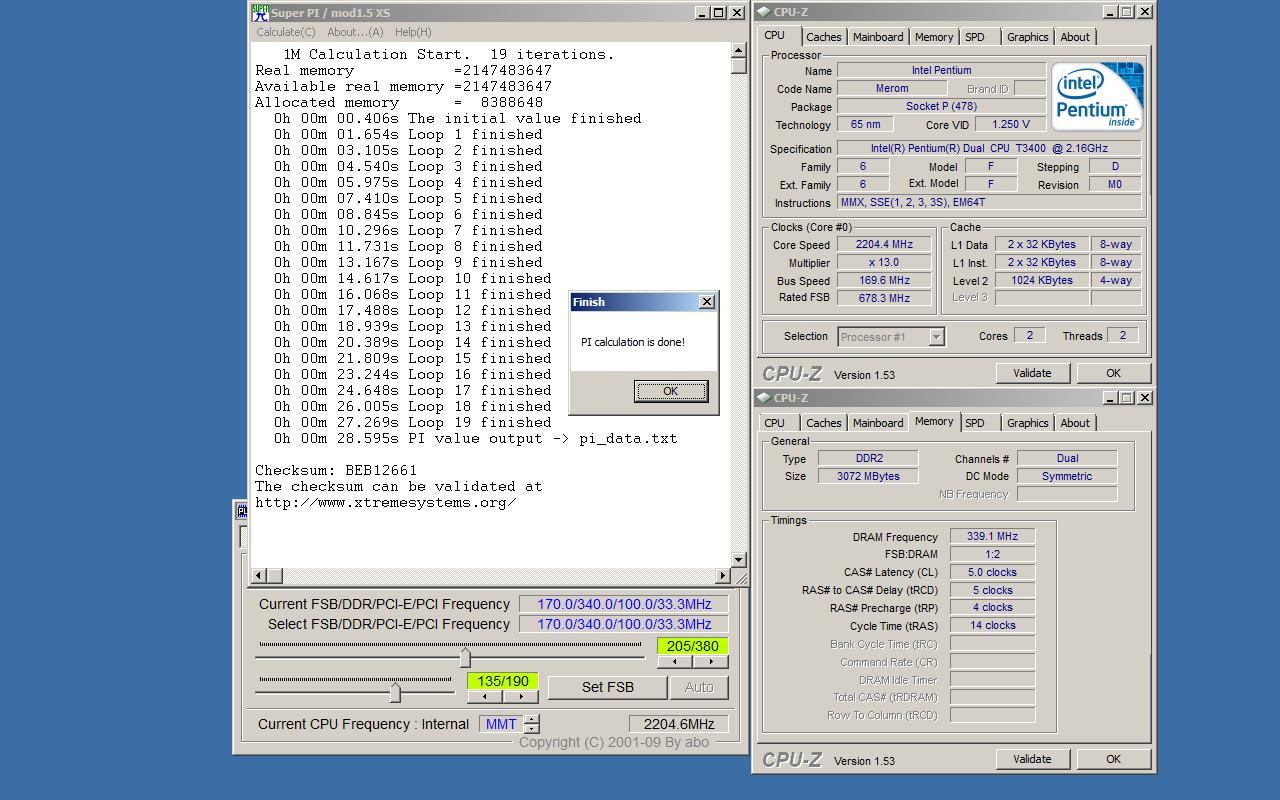Click the bottom CPU-Z window title icon
Viewport: 1280px width, 800px height.
click(x=764, y=398)
